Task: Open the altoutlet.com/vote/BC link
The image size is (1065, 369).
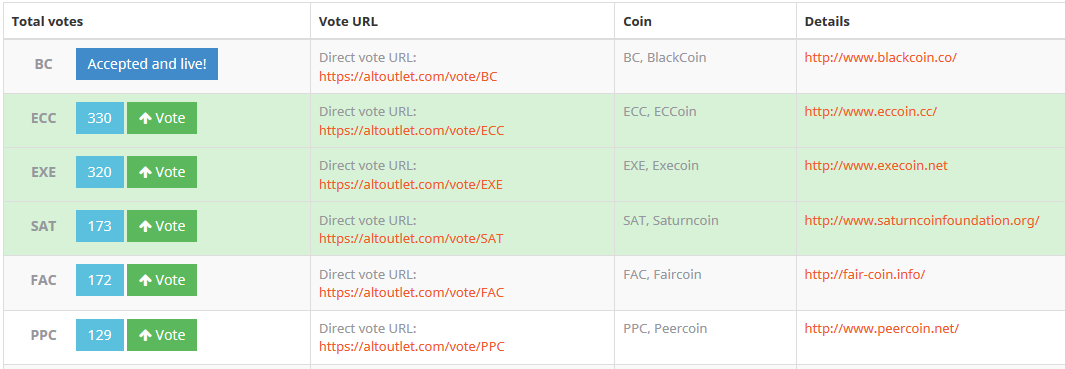Action: 408,77
